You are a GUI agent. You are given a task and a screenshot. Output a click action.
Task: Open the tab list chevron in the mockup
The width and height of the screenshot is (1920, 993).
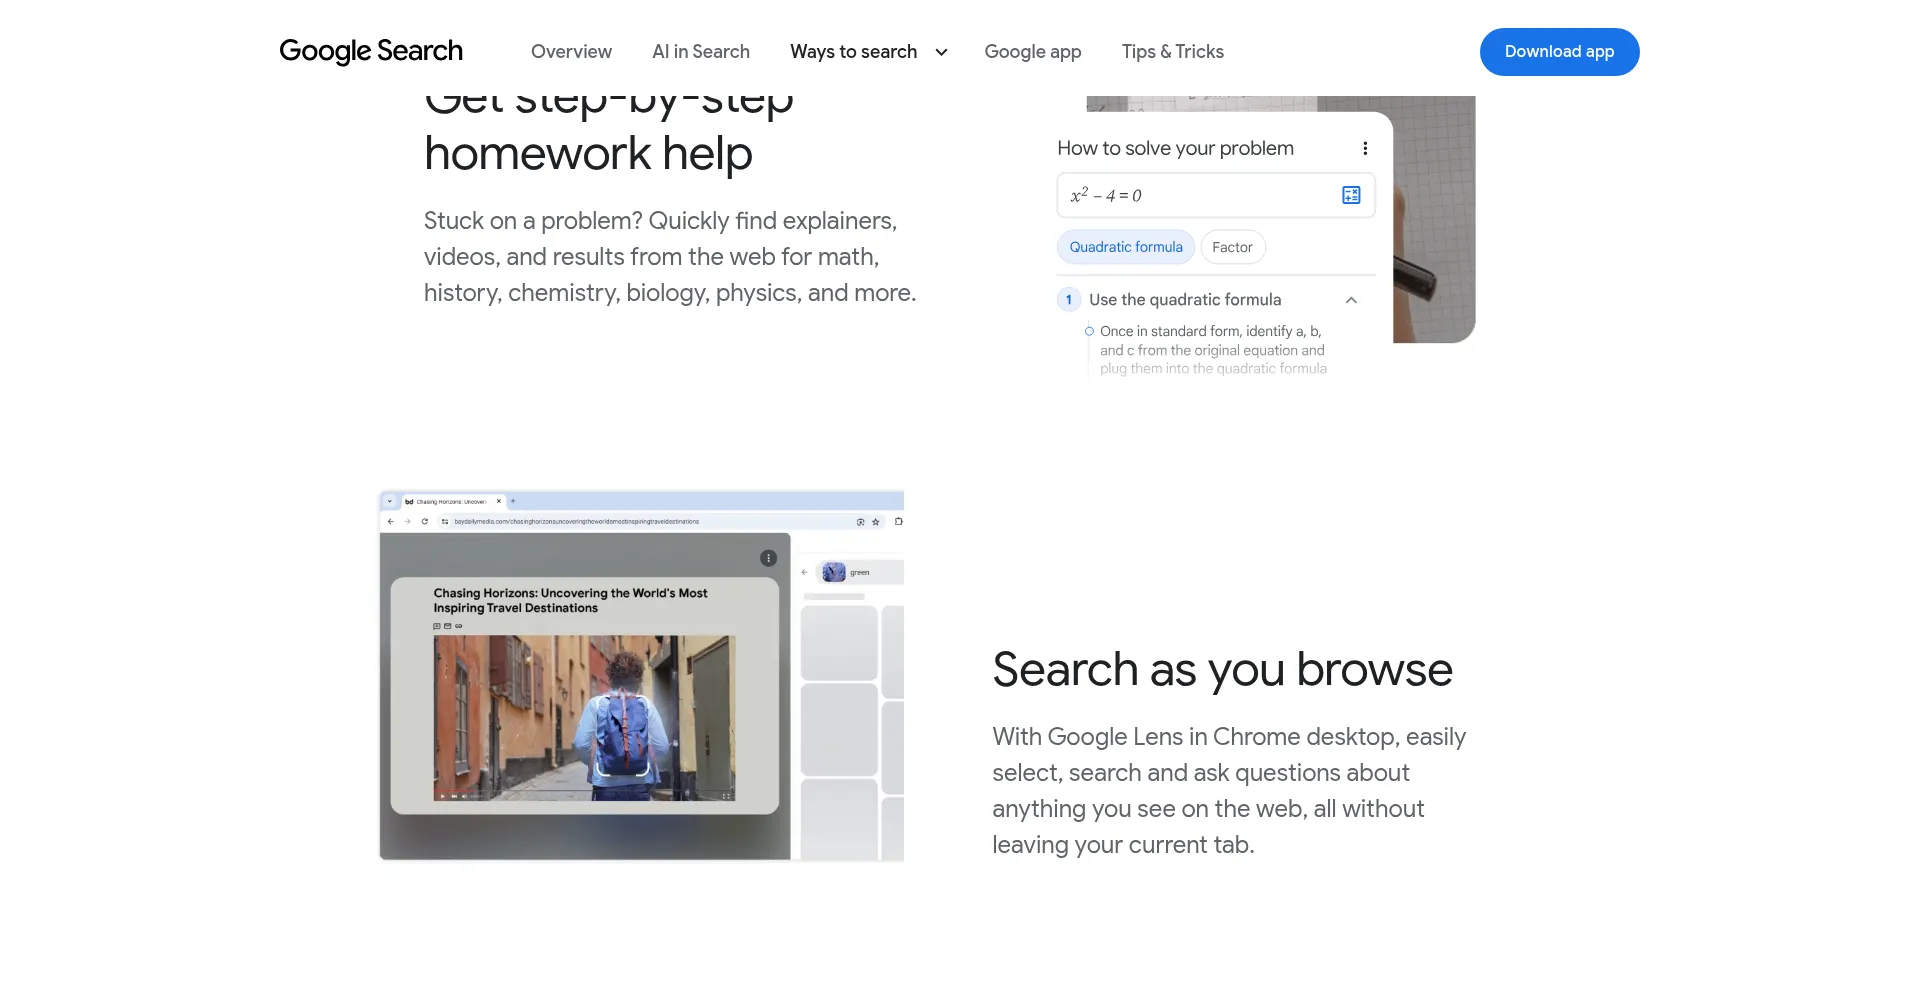pyautogui.click(x=390, y=501)
